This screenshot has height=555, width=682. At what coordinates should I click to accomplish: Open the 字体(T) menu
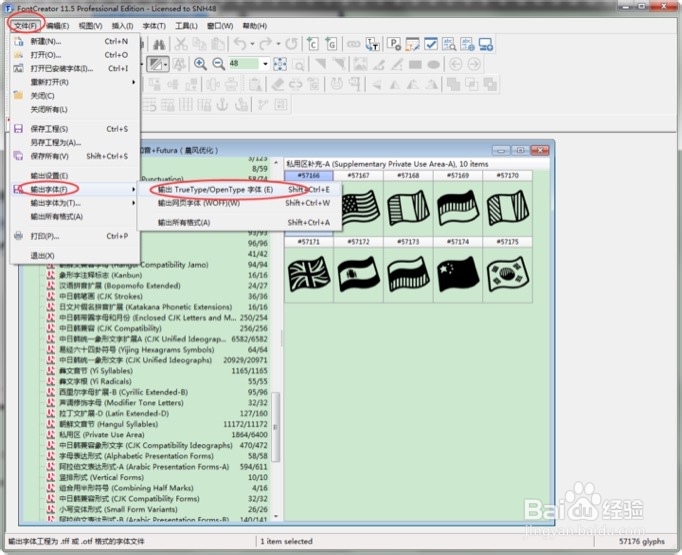(x=154, y=26)
